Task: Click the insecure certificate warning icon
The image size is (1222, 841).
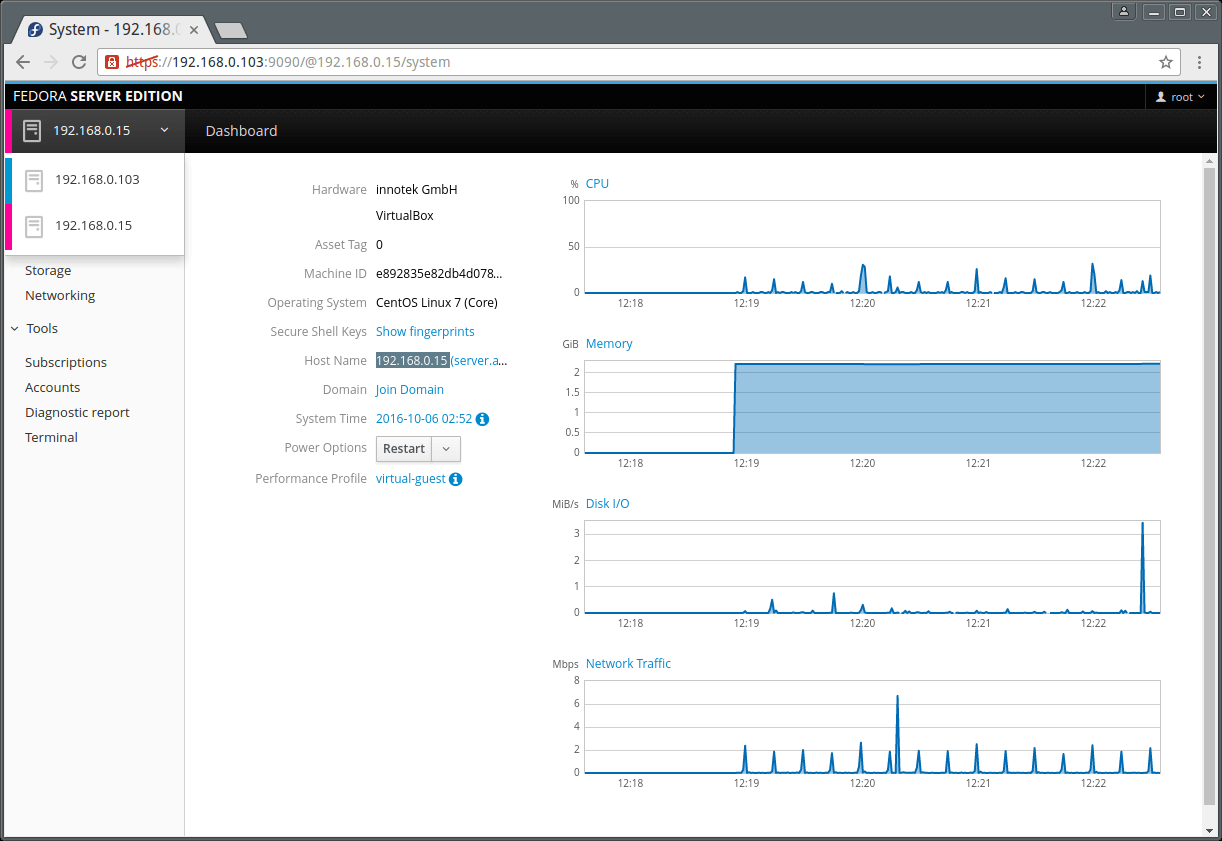Action: [112, 62]
